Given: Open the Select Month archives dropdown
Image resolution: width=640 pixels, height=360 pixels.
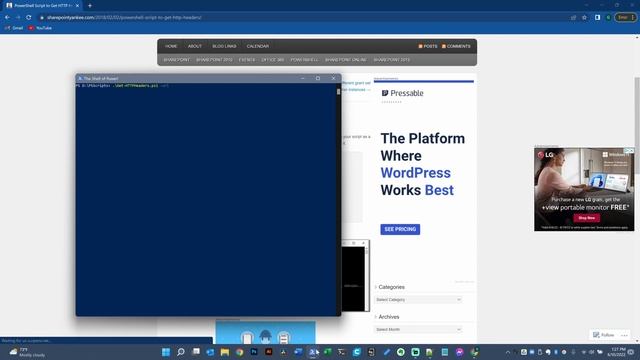Looking at the screenshot, I should 418,329.
